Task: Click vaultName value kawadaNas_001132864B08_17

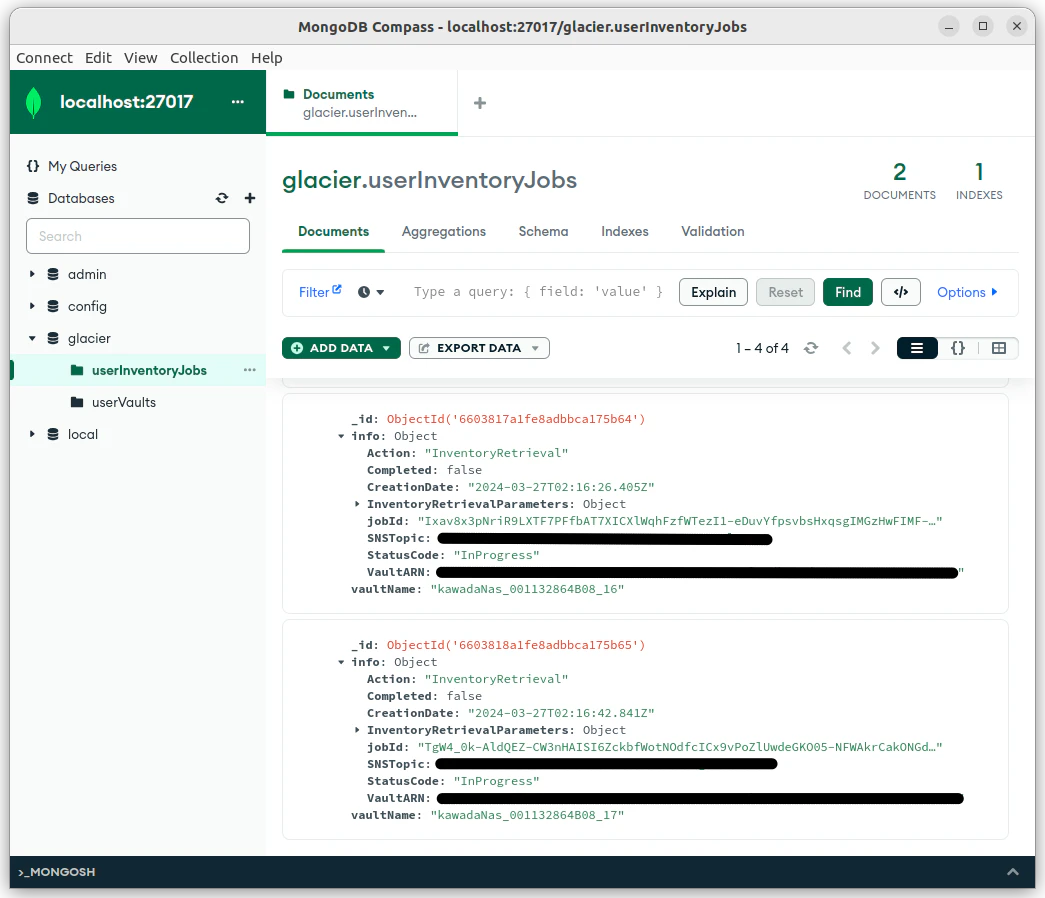Action: tap(527, 815)
